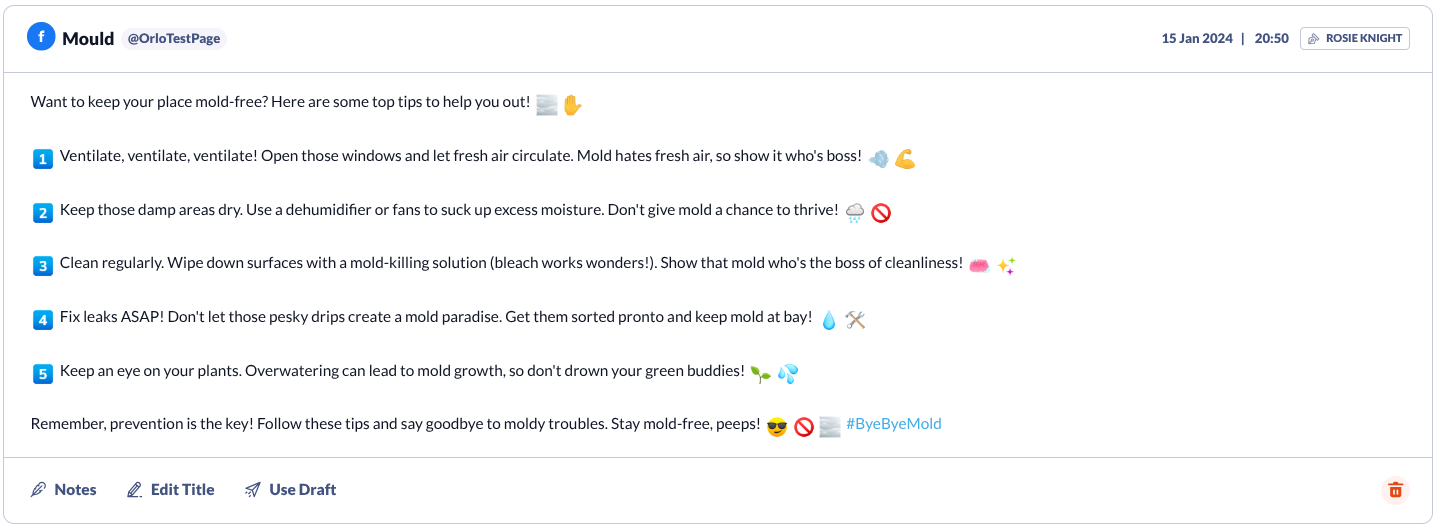Click the sunglasses face emoji
This screenshot has width=1450, height=528.
(777, 427)
